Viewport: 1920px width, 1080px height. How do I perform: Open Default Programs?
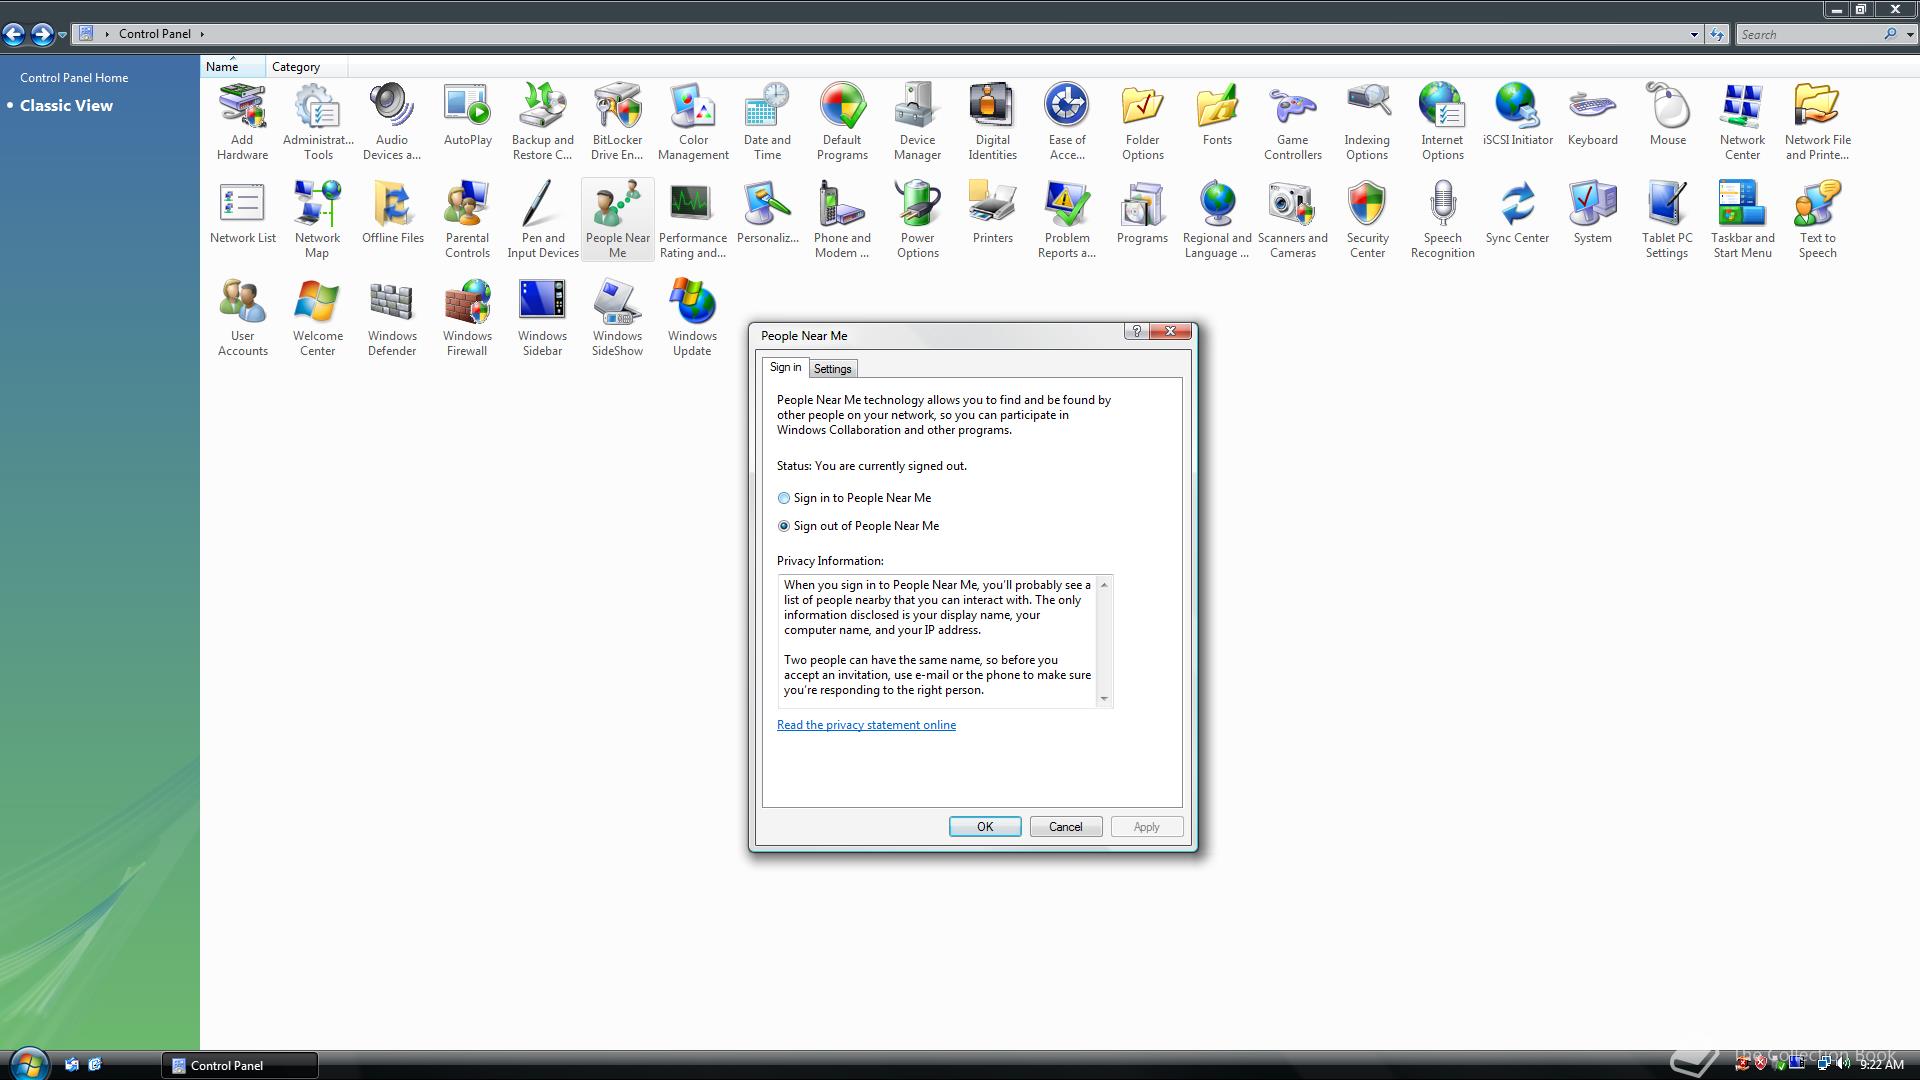click(x=842, y=121)
